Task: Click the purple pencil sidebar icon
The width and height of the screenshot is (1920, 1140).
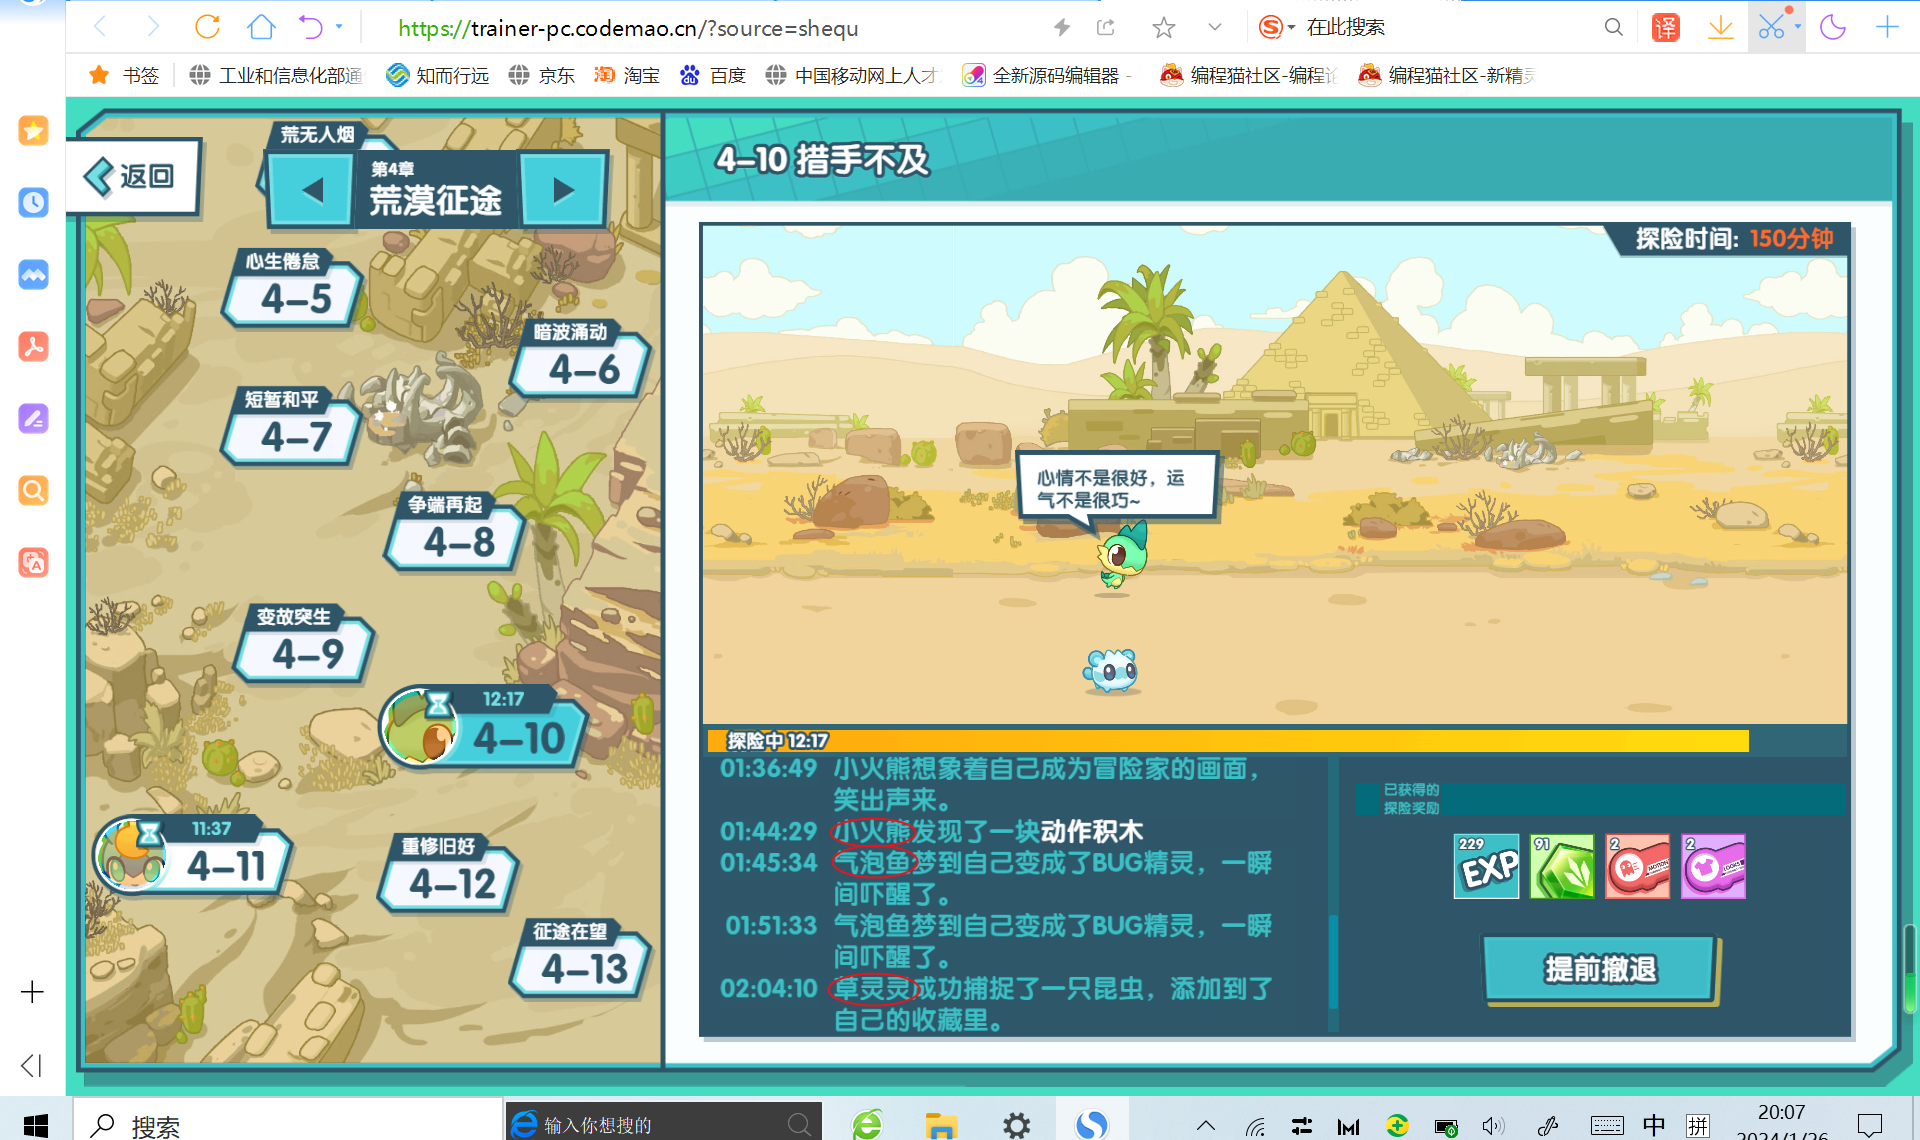Action: 33,418
